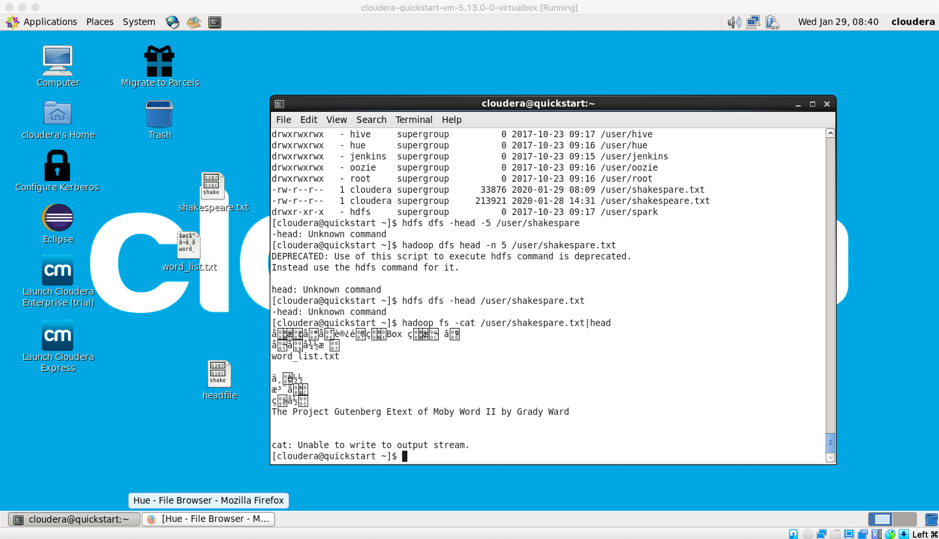The width and height of the screenshot is (939, 539).
Task: Click /user/root path in terminal
Action: click(x=626, y=178)
